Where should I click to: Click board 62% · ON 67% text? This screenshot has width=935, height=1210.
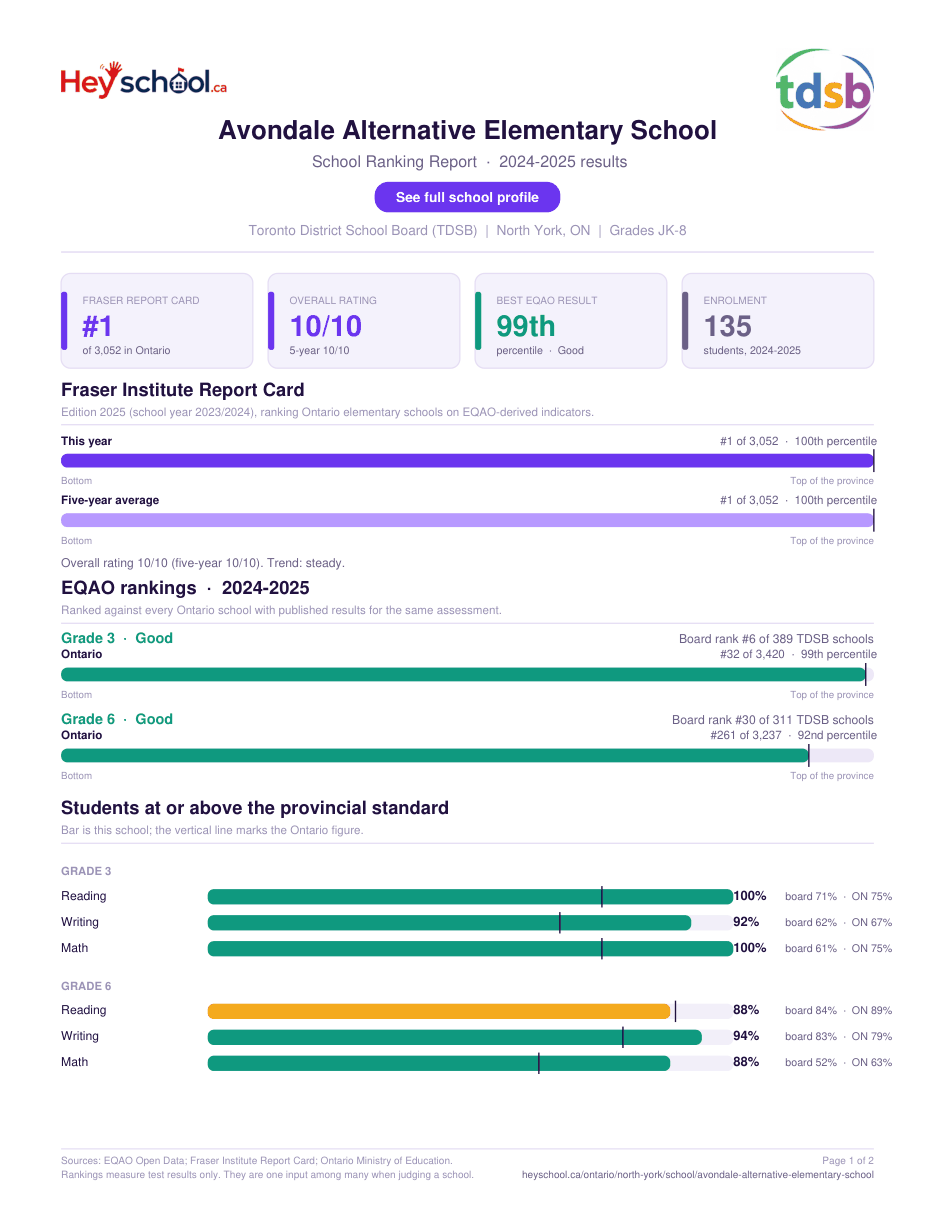pyautogui.click(x=838, y=923)
